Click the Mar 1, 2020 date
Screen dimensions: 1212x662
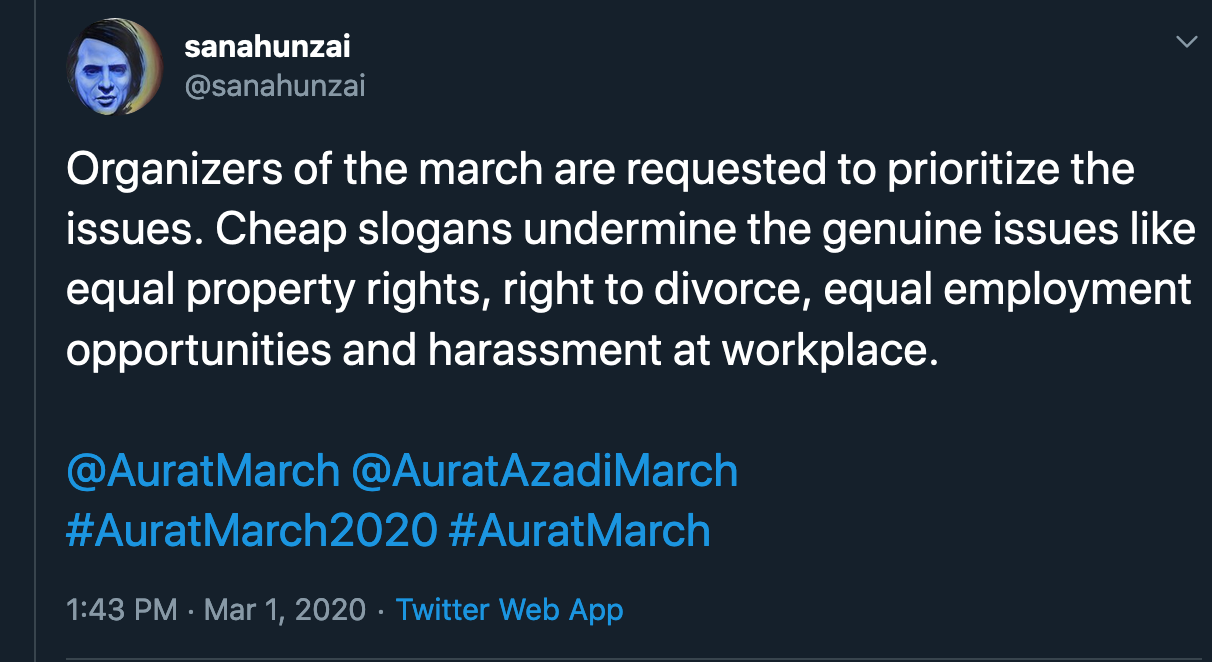click(x=285, y=609)
